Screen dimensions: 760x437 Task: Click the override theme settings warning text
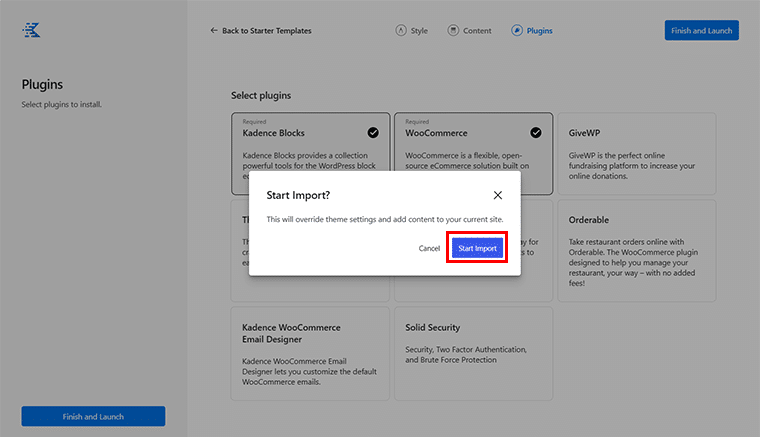pyautogui.click(x=385, y=219)
